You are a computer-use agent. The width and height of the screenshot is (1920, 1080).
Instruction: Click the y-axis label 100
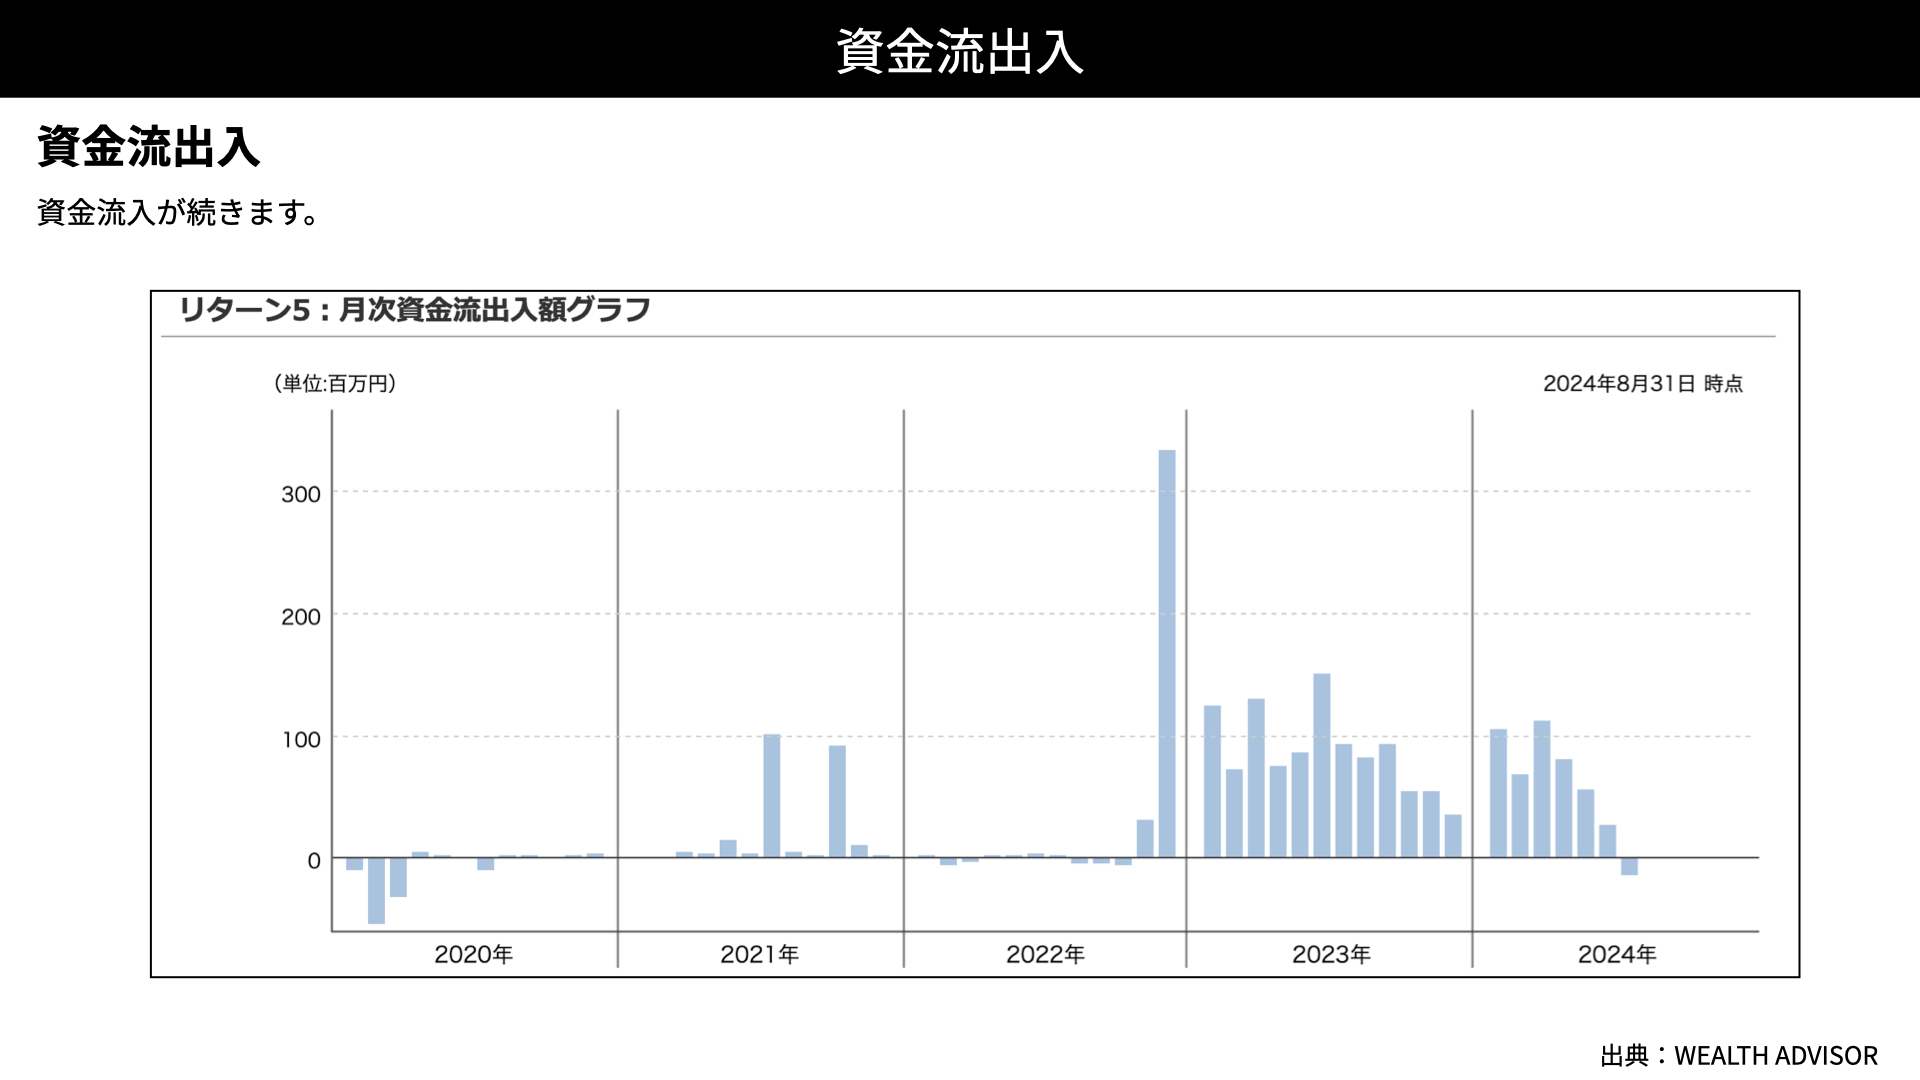pos(301,740)
